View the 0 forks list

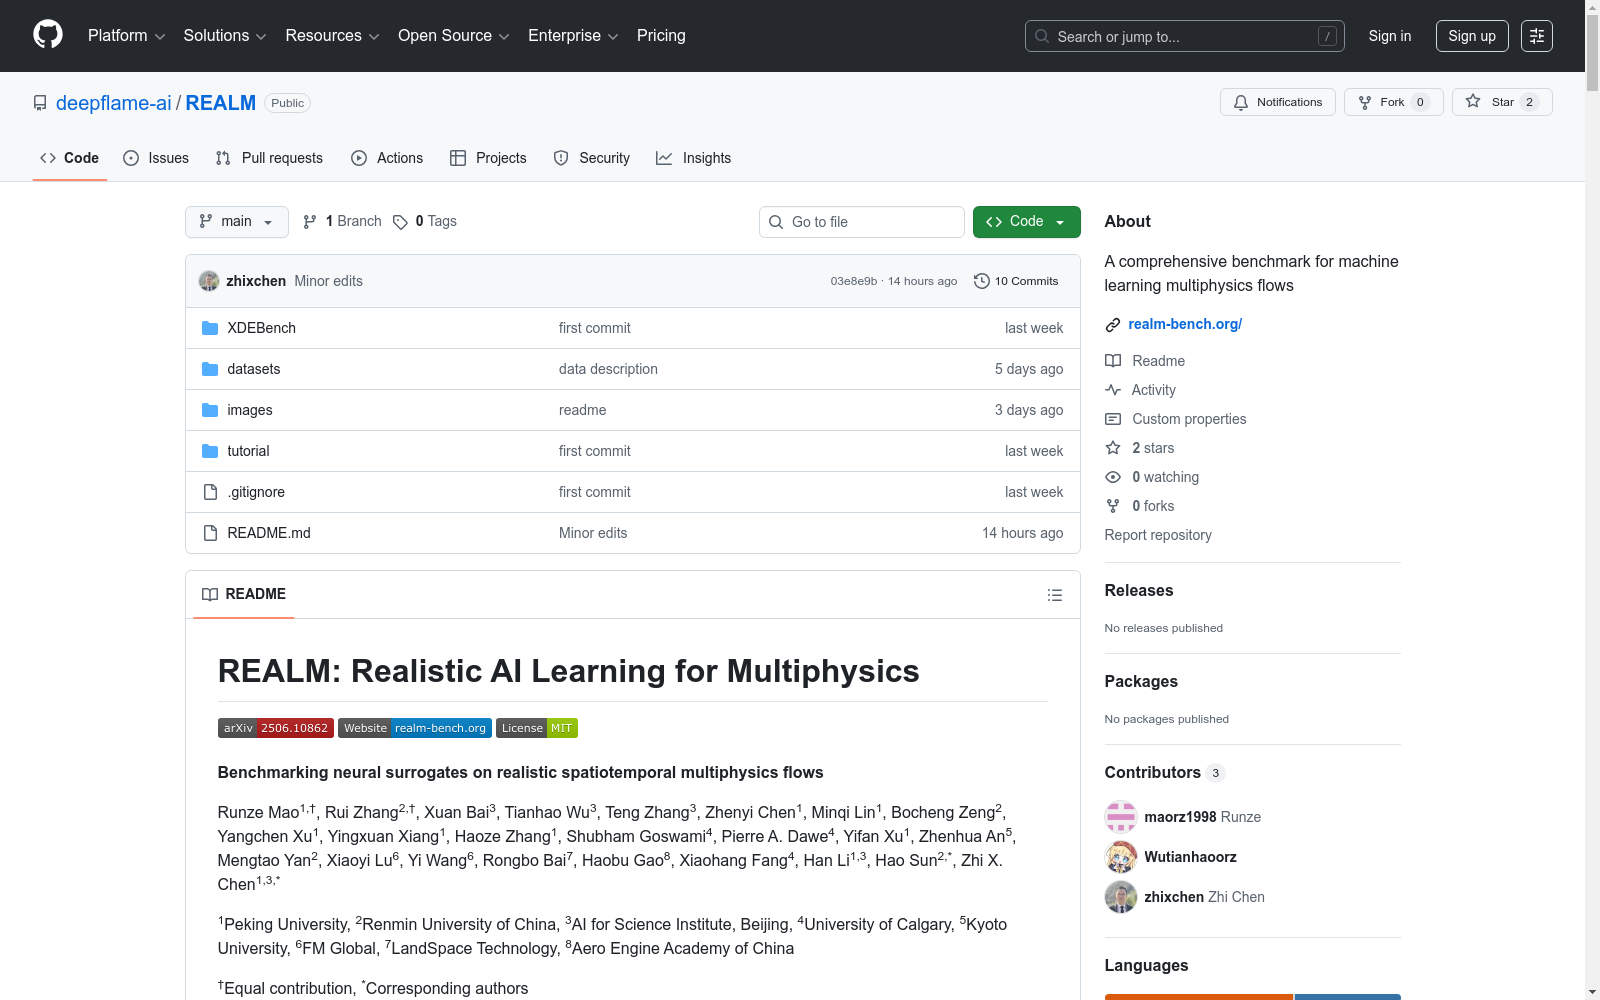[1140, 506]
